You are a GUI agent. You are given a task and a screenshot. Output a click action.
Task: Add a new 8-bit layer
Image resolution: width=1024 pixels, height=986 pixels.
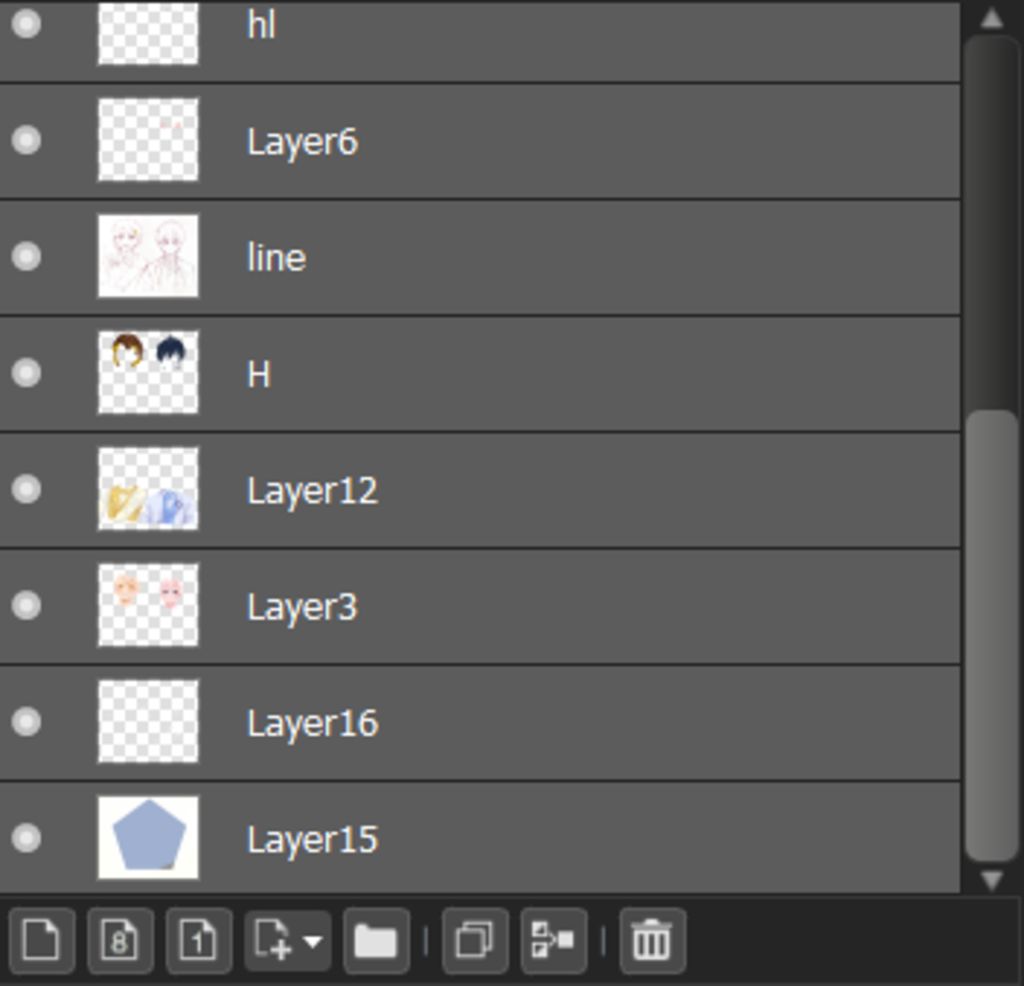click(x=120, y=941)
